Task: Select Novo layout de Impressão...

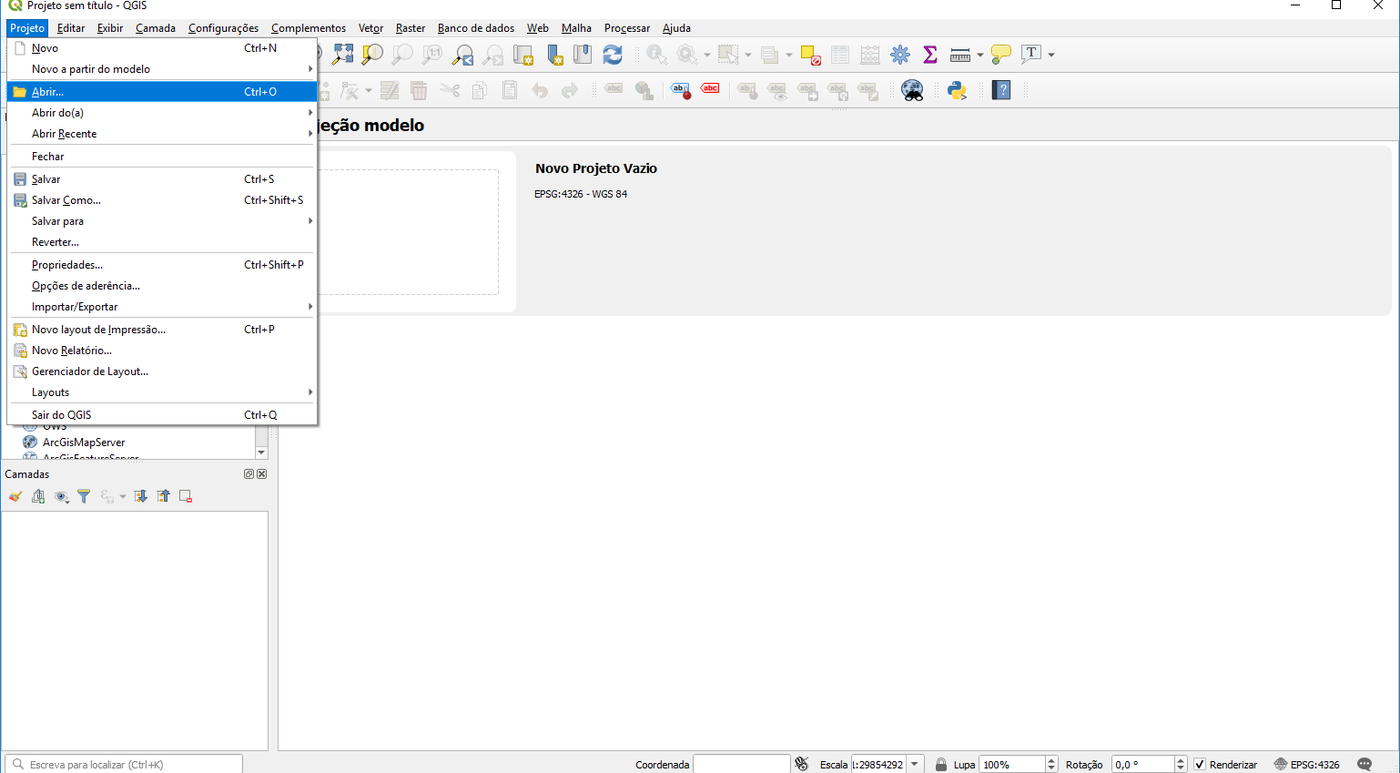Action: click(x=161, y=329)
